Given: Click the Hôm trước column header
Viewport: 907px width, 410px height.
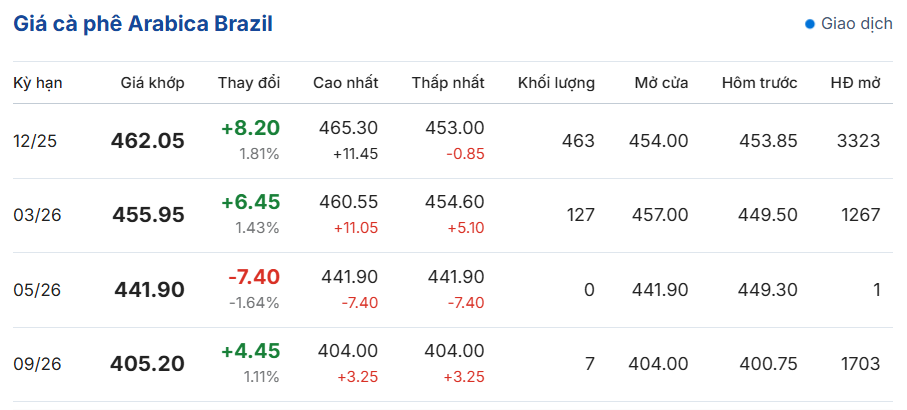Looking at the screenshot, I should click(759, 83).
